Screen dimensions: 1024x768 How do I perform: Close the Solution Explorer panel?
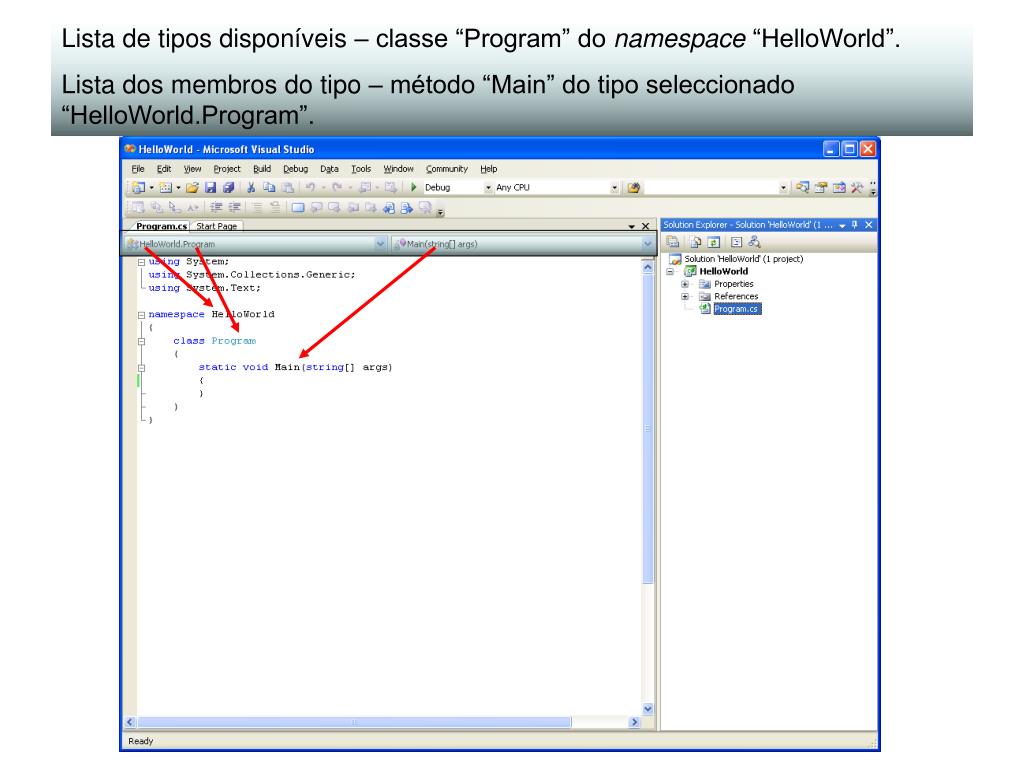[869, 225]
